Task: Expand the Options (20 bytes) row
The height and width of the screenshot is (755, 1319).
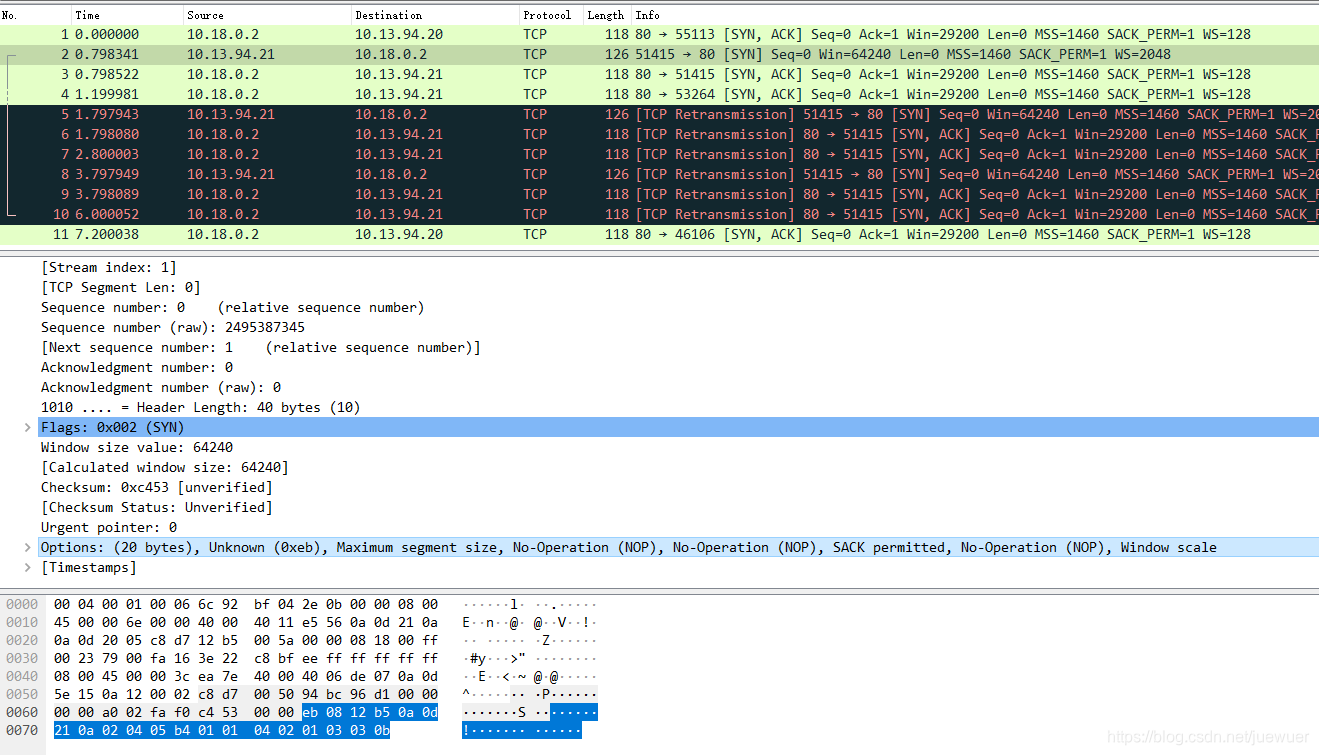Action: (27, 547)
